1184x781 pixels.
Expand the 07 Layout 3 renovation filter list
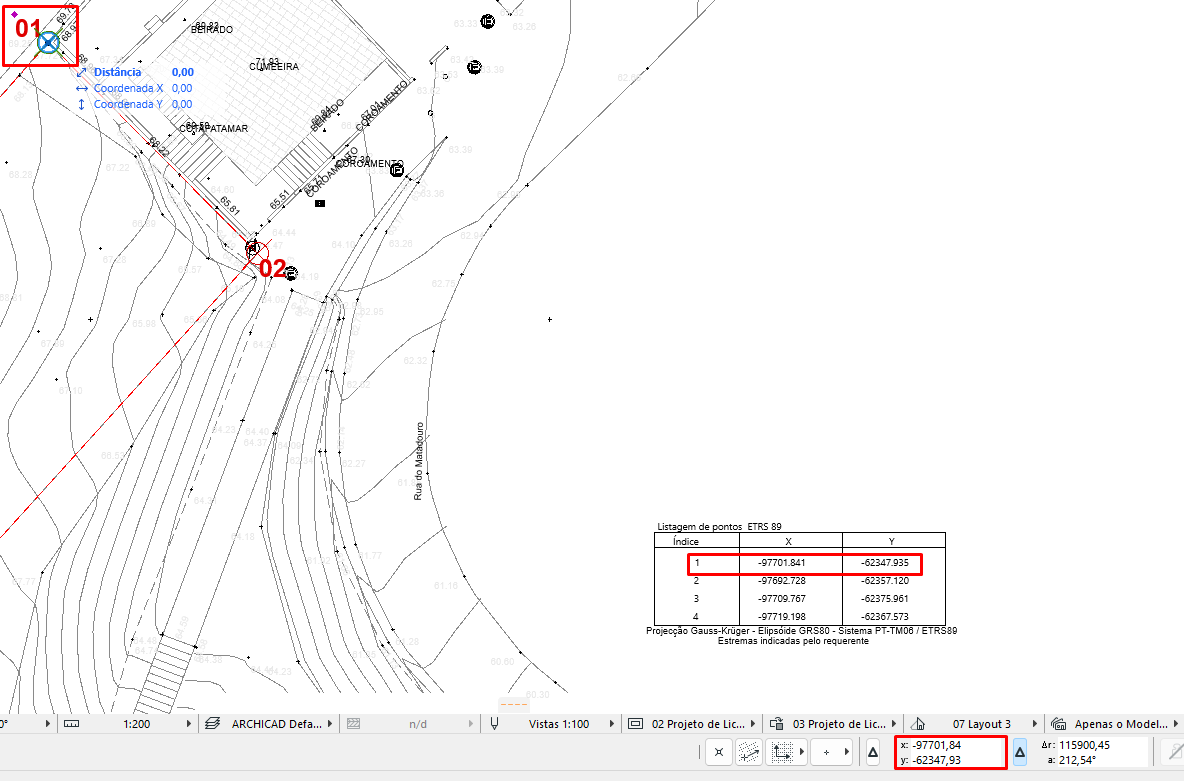(1035, 723)
